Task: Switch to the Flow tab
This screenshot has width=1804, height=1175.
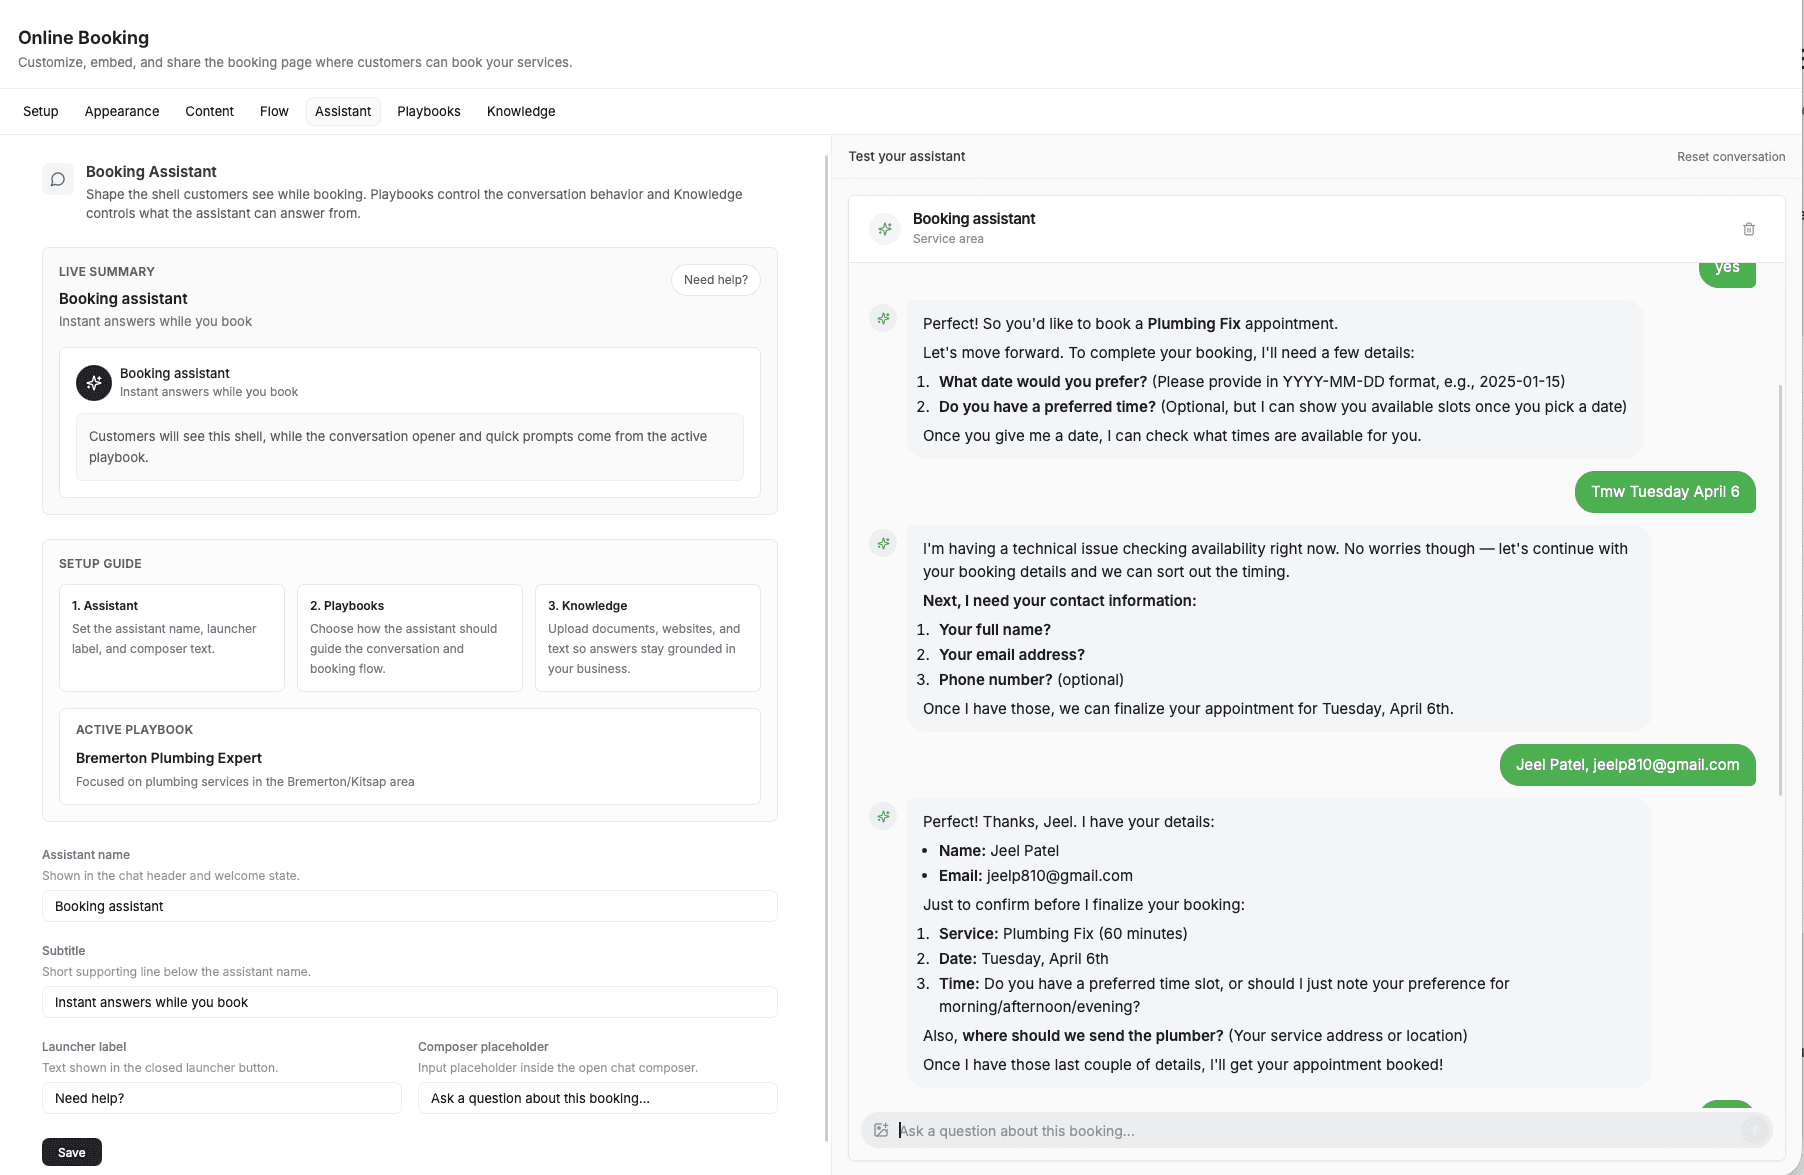Action: (x=273, y=111)
